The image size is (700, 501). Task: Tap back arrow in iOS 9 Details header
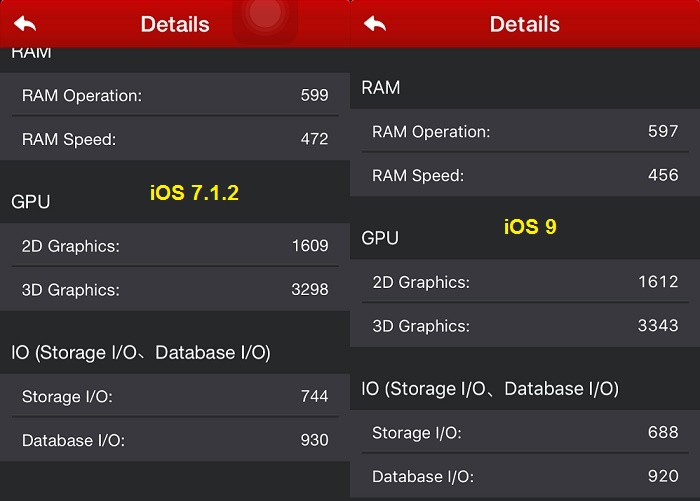click(375, 24)
